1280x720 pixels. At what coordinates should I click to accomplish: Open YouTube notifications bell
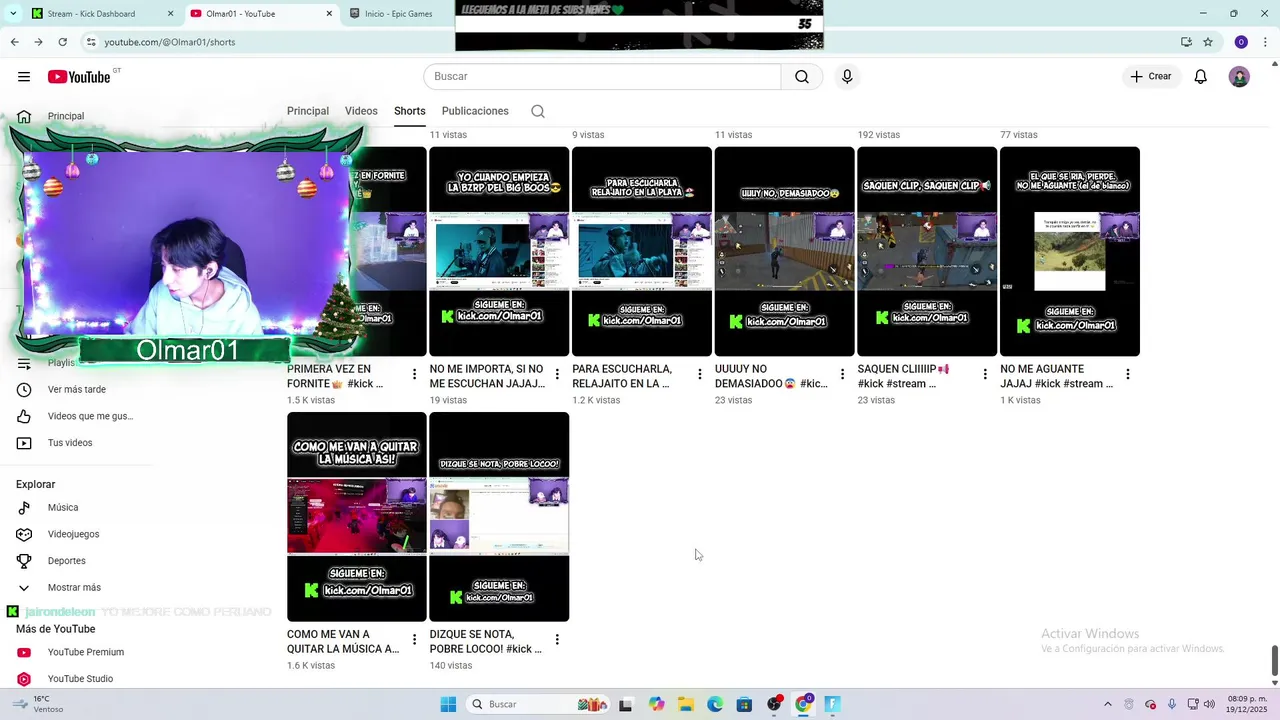tap(1201, 77)
